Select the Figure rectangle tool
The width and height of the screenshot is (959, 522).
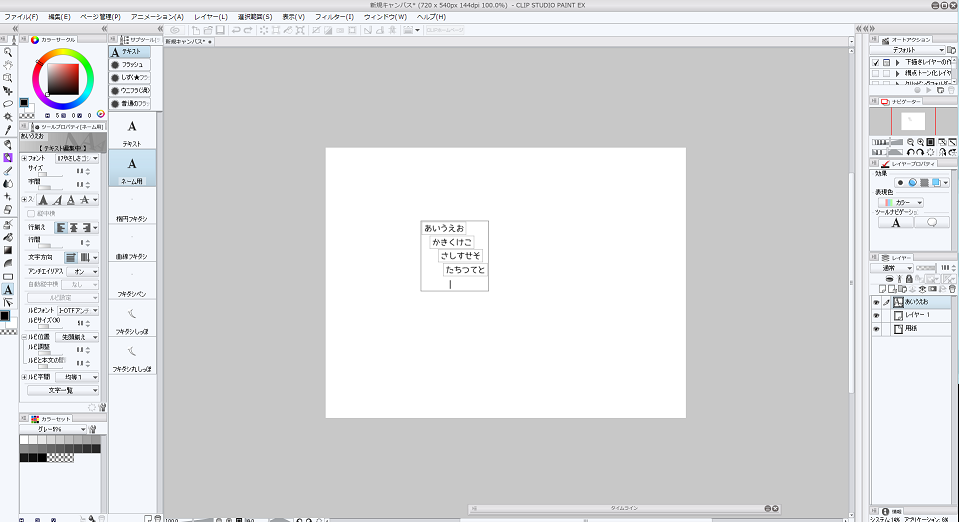pos(8,277)
